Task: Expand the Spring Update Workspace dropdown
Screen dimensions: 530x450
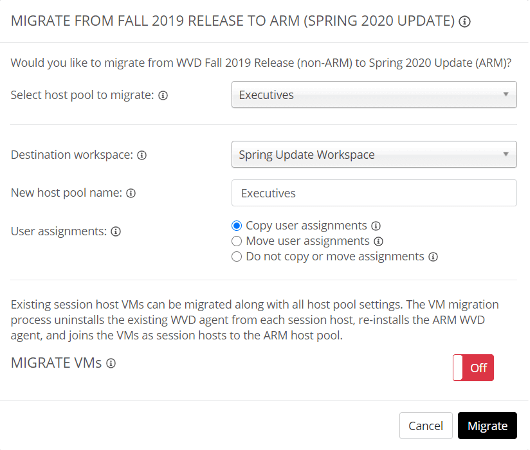Action: 374,155
